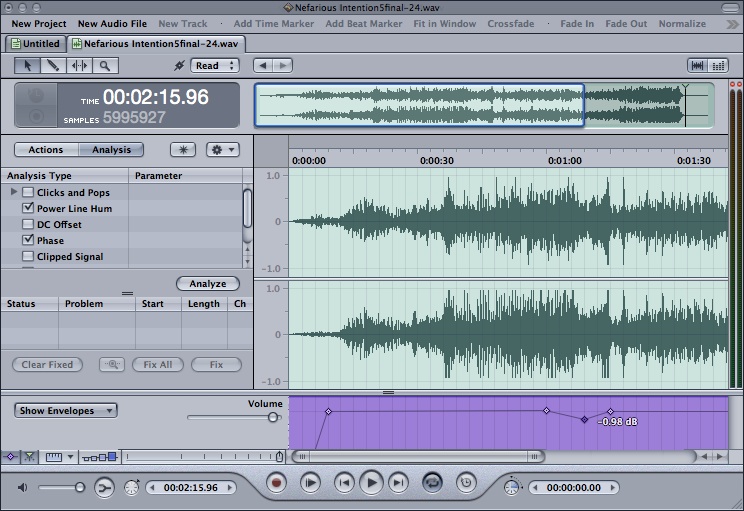Image resolution: width=744 pixels, height=511 pixels.
Task: Click the clock timer transport button
Action: [466, 483]
